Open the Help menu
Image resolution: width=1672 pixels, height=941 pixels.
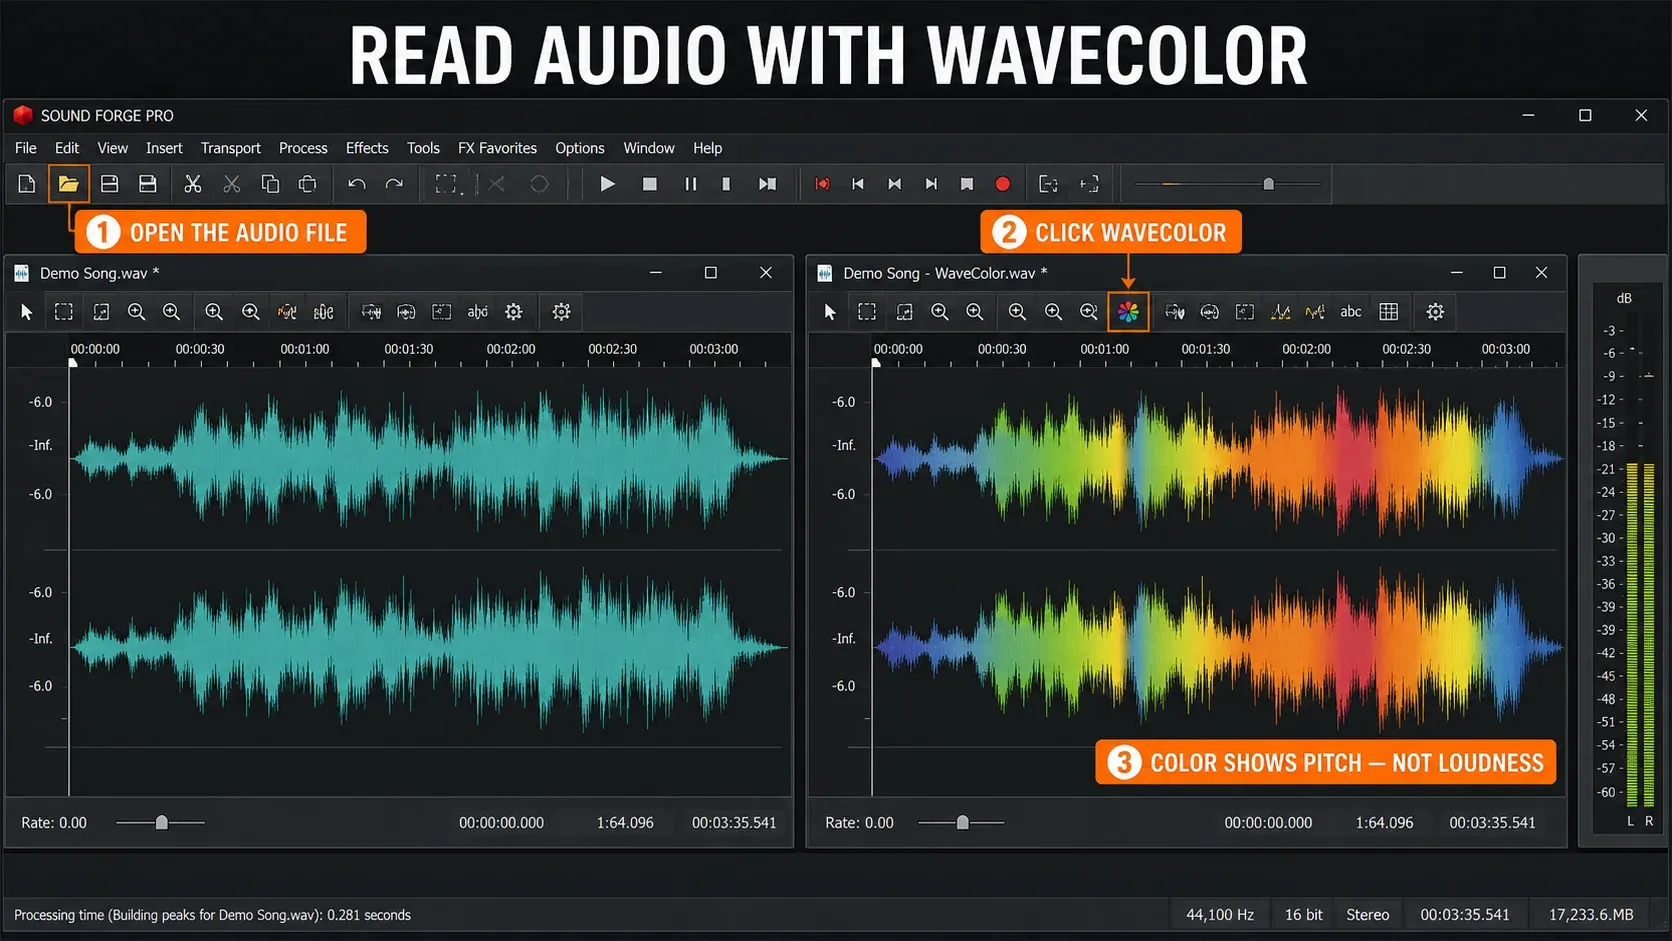pyautogui.click(x=707, y=148)
